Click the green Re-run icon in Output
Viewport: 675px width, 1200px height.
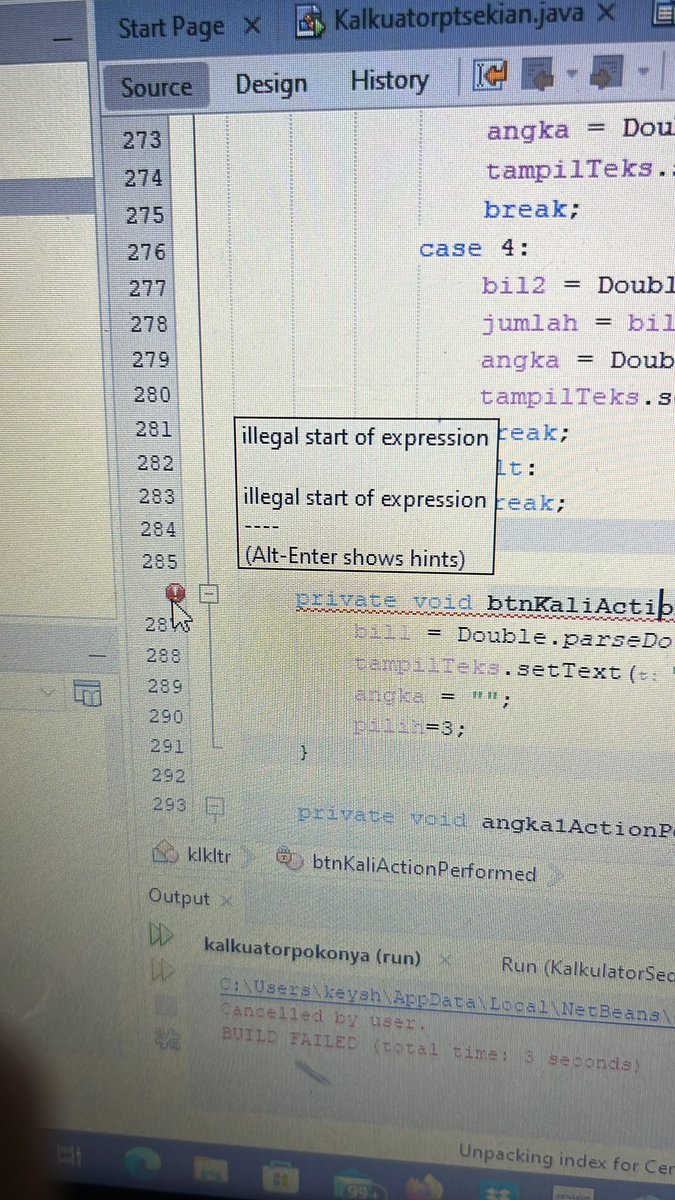(x=160, y=935)
